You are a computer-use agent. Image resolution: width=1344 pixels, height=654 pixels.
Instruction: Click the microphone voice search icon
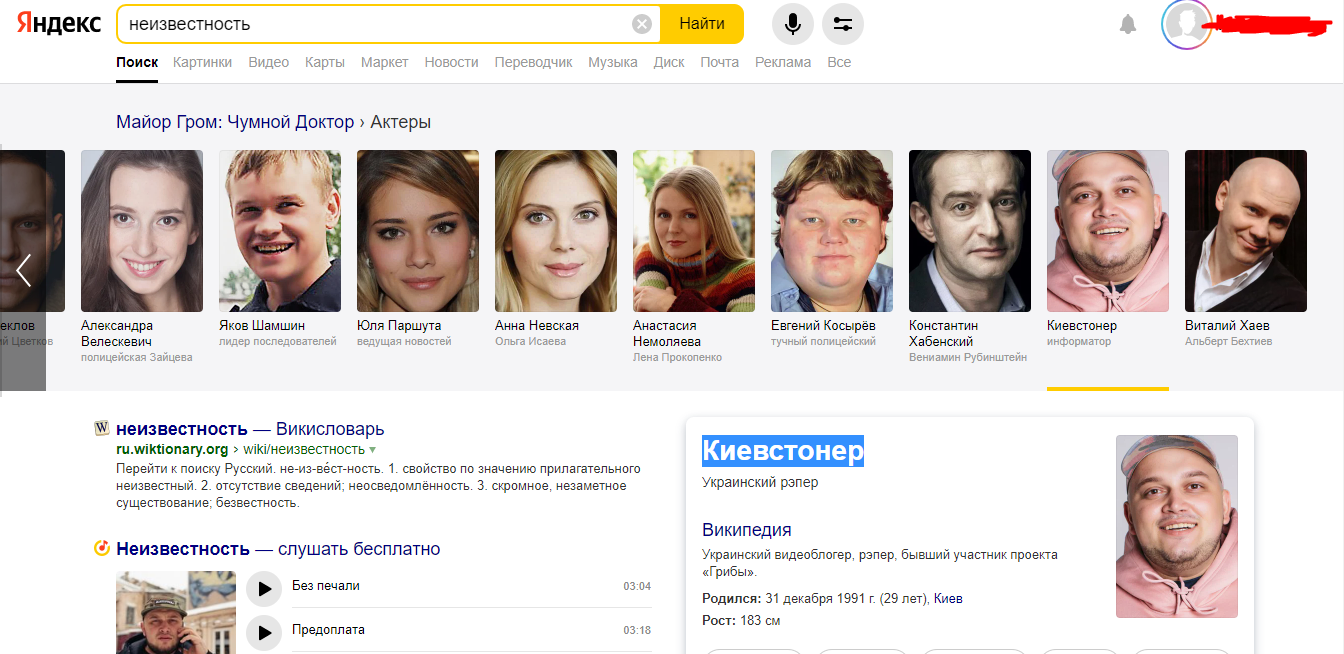click(x=792, y=24)
